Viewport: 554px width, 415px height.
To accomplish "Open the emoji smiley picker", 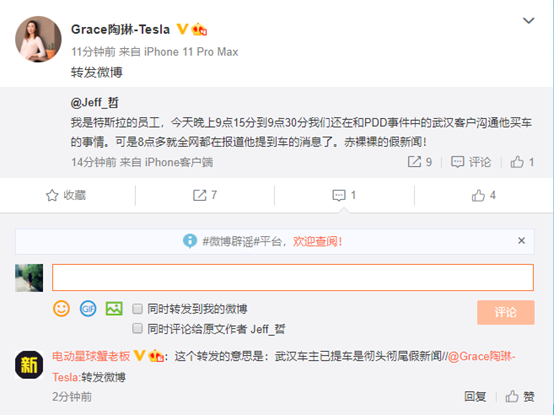I will coord(61,309).
